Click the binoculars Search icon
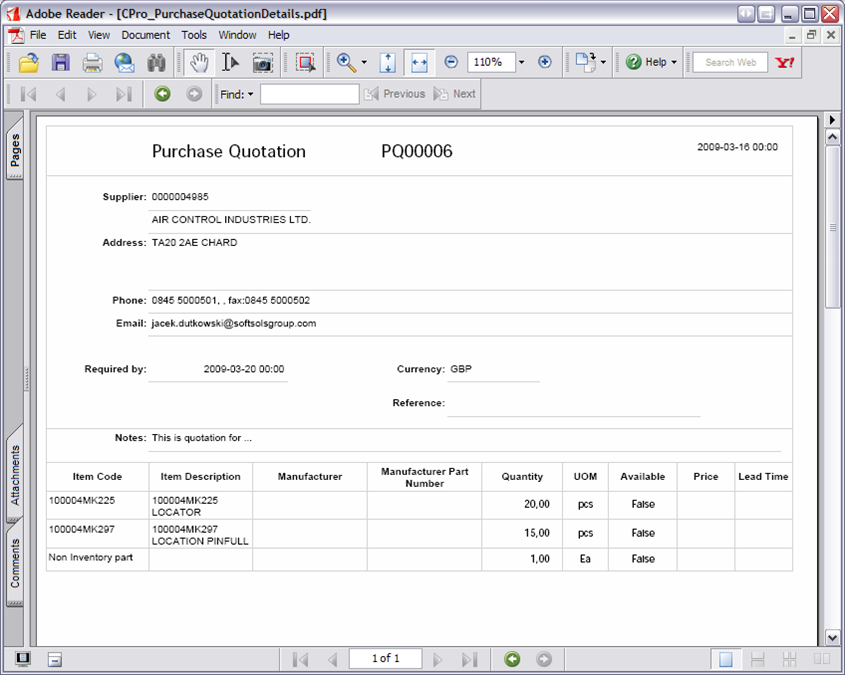 pos(156,63)
